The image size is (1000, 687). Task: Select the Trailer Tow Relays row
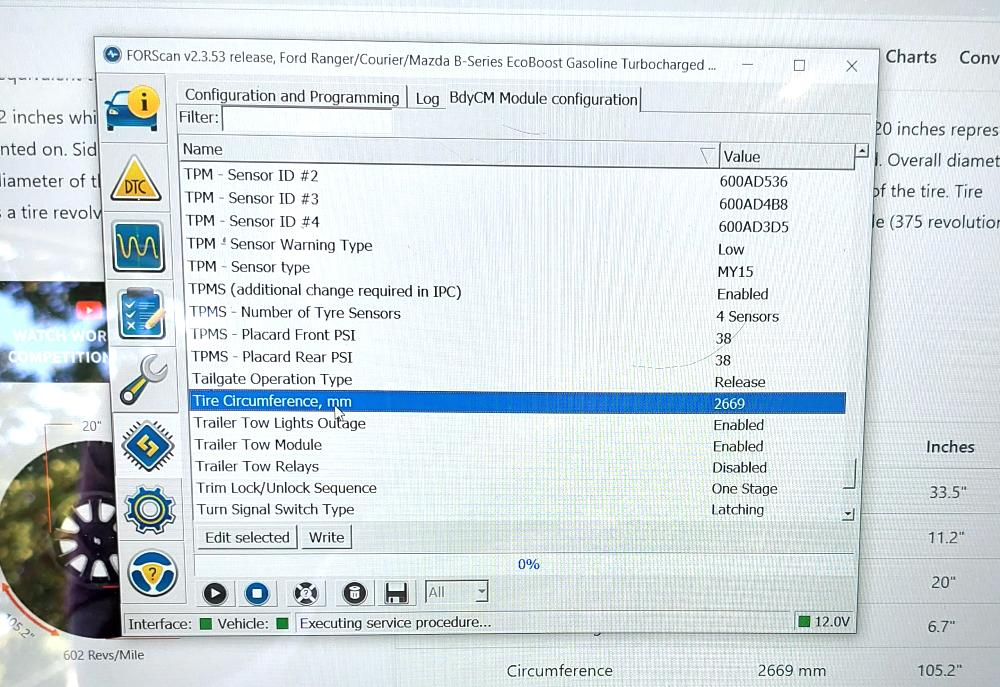tap(519, 467)
